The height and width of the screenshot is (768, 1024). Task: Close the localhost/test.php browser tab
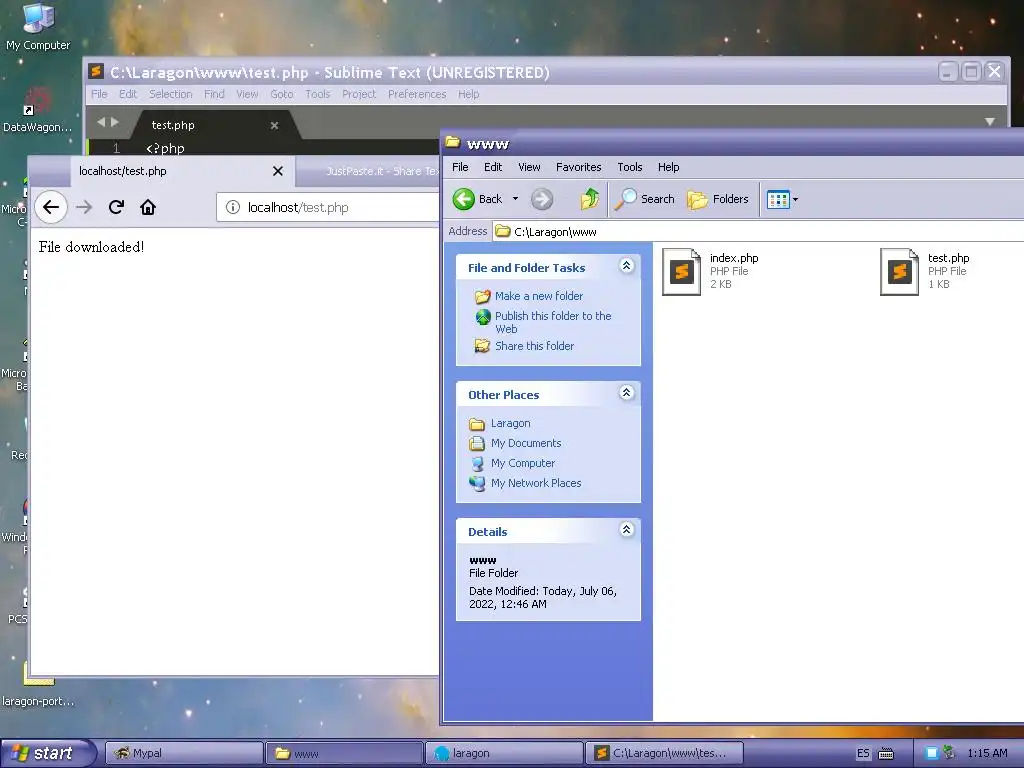(278, 171)
